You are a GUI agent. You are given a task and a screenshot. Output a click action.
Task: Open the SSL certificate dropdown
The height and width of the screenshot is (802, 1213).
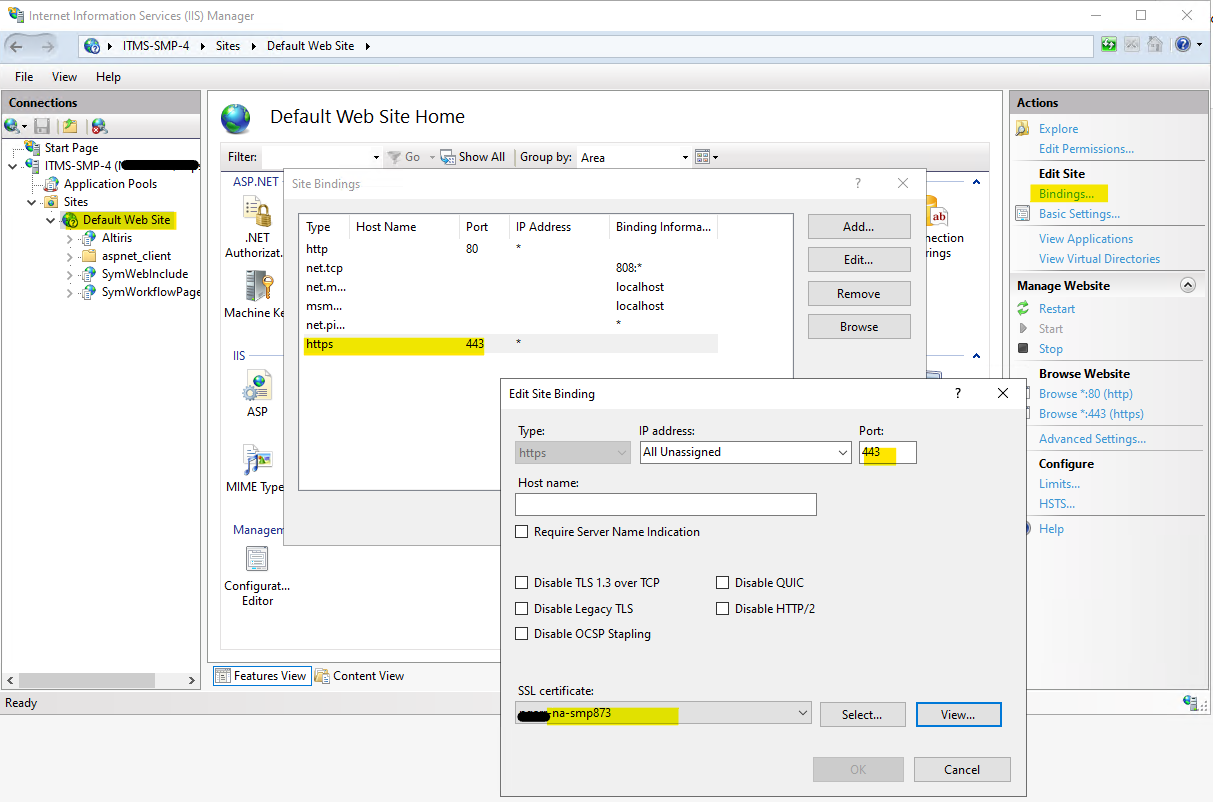pos(802,714)
